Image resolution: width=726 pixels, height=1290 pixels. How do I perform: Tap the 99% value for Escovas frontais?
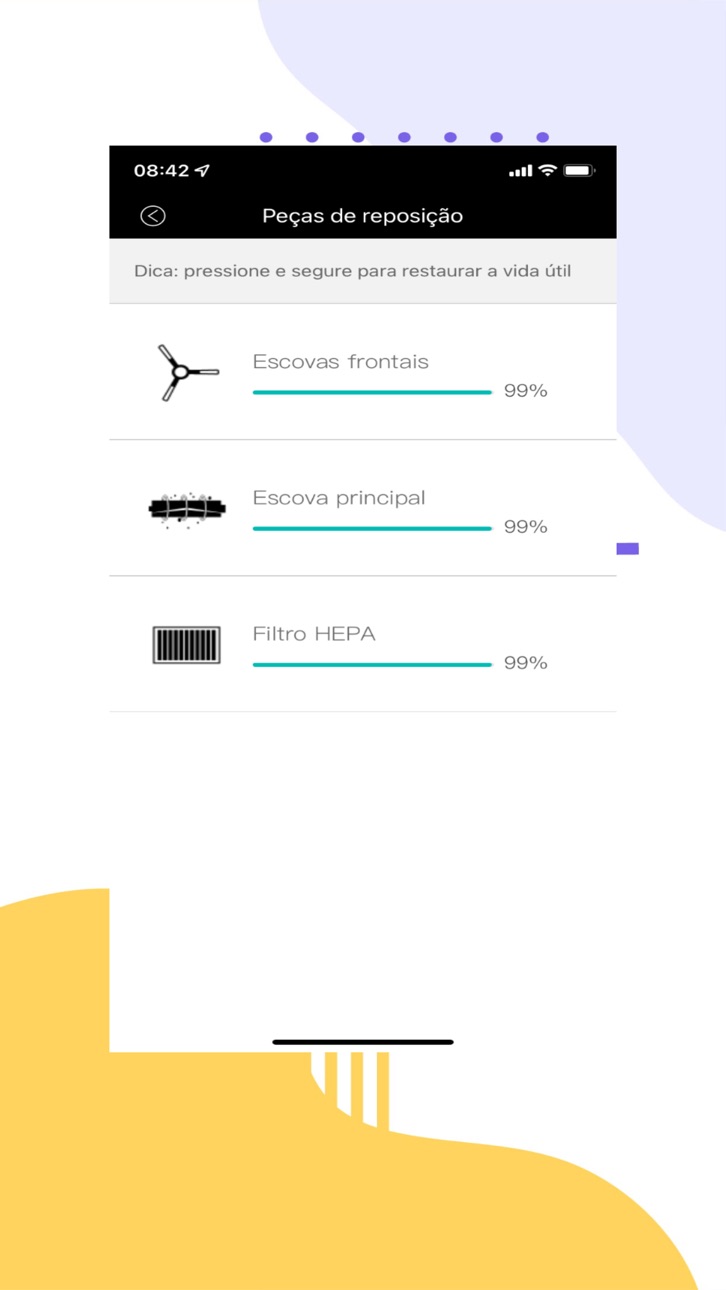click(526, 391)
